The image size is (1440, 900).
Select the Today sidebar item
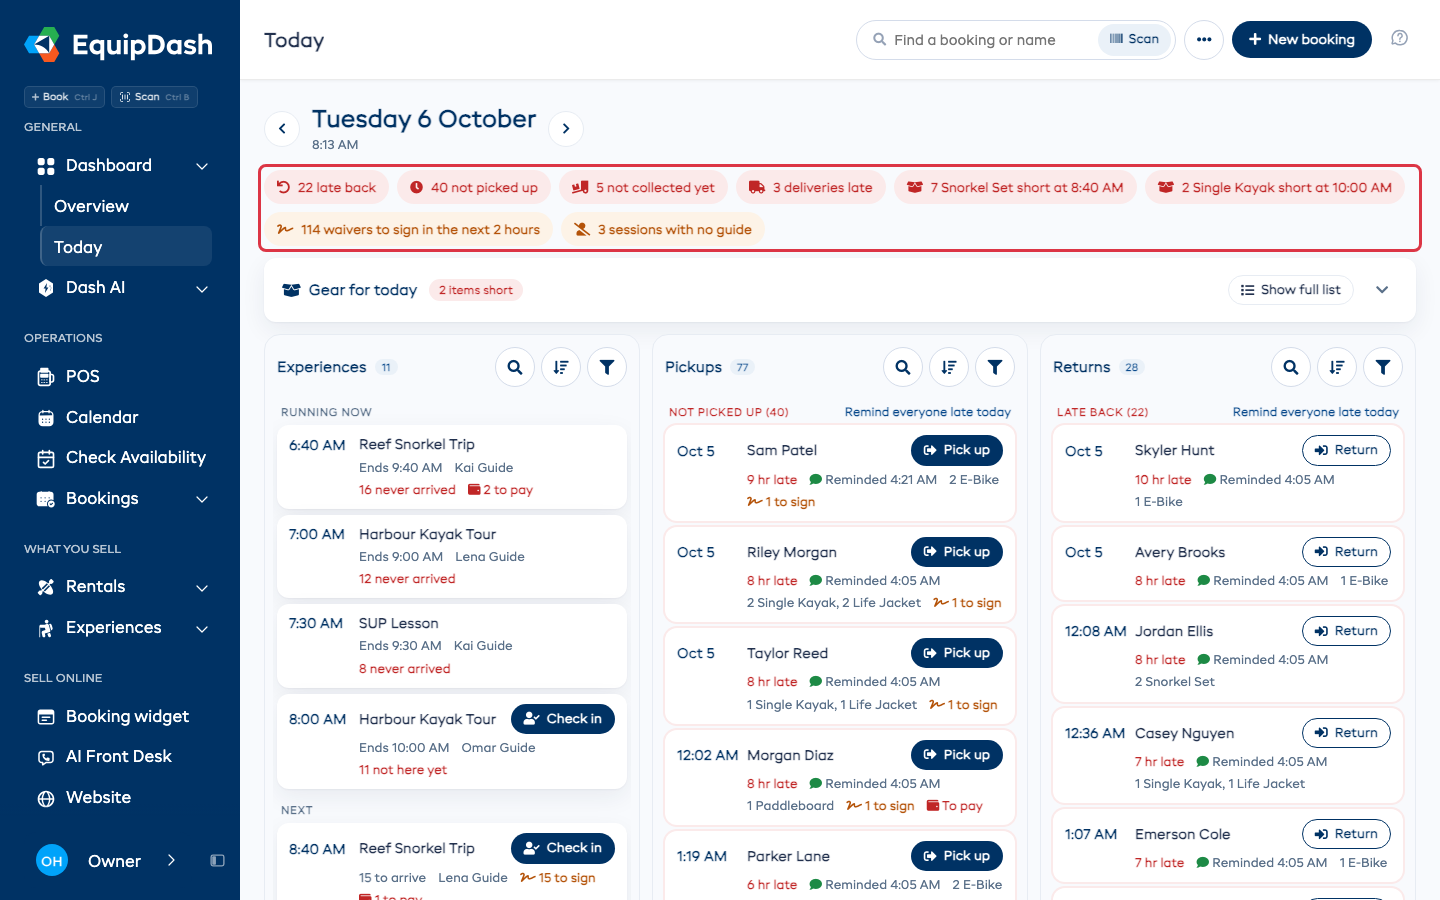(x=126, y=247)
